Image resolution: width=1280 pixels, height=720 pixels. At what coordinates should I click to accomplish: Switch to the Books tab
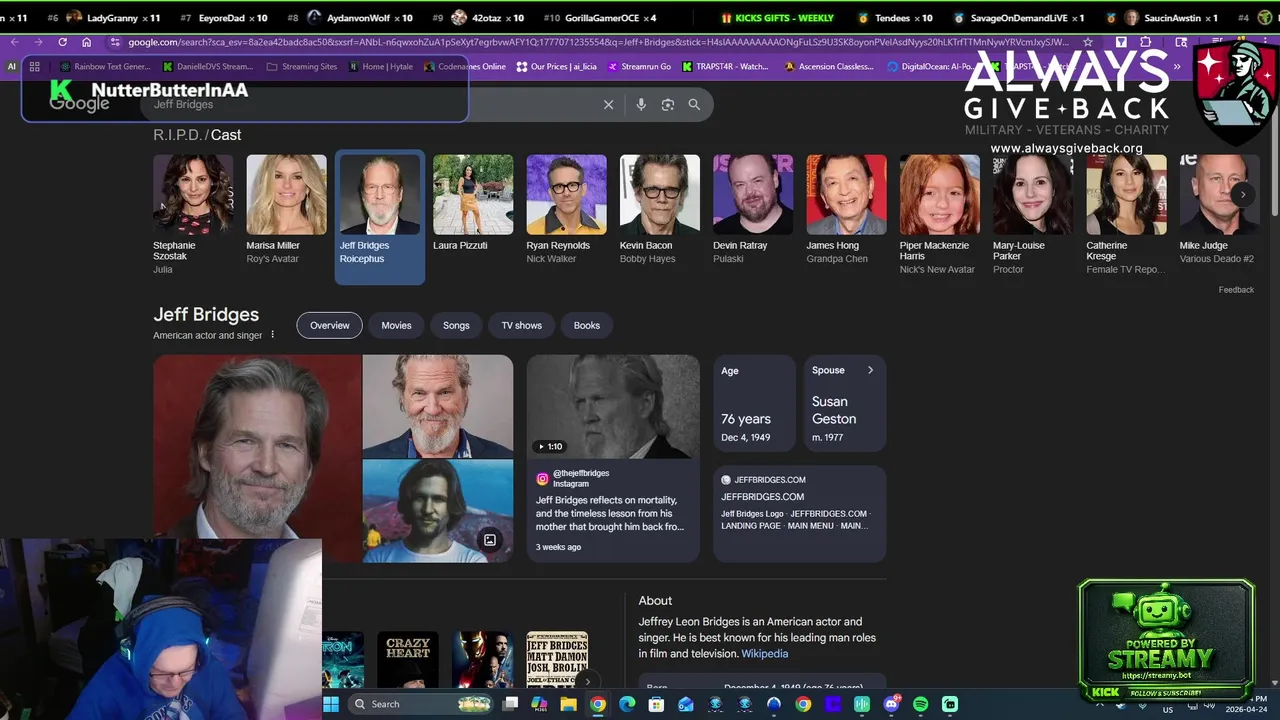[587, 325]
